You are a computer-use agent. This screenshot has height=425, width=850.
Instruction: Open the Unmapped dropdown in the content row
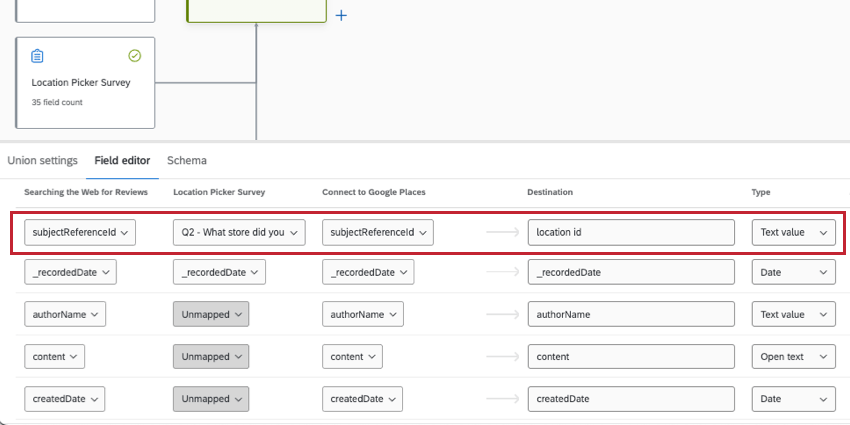tap(210, 355)
